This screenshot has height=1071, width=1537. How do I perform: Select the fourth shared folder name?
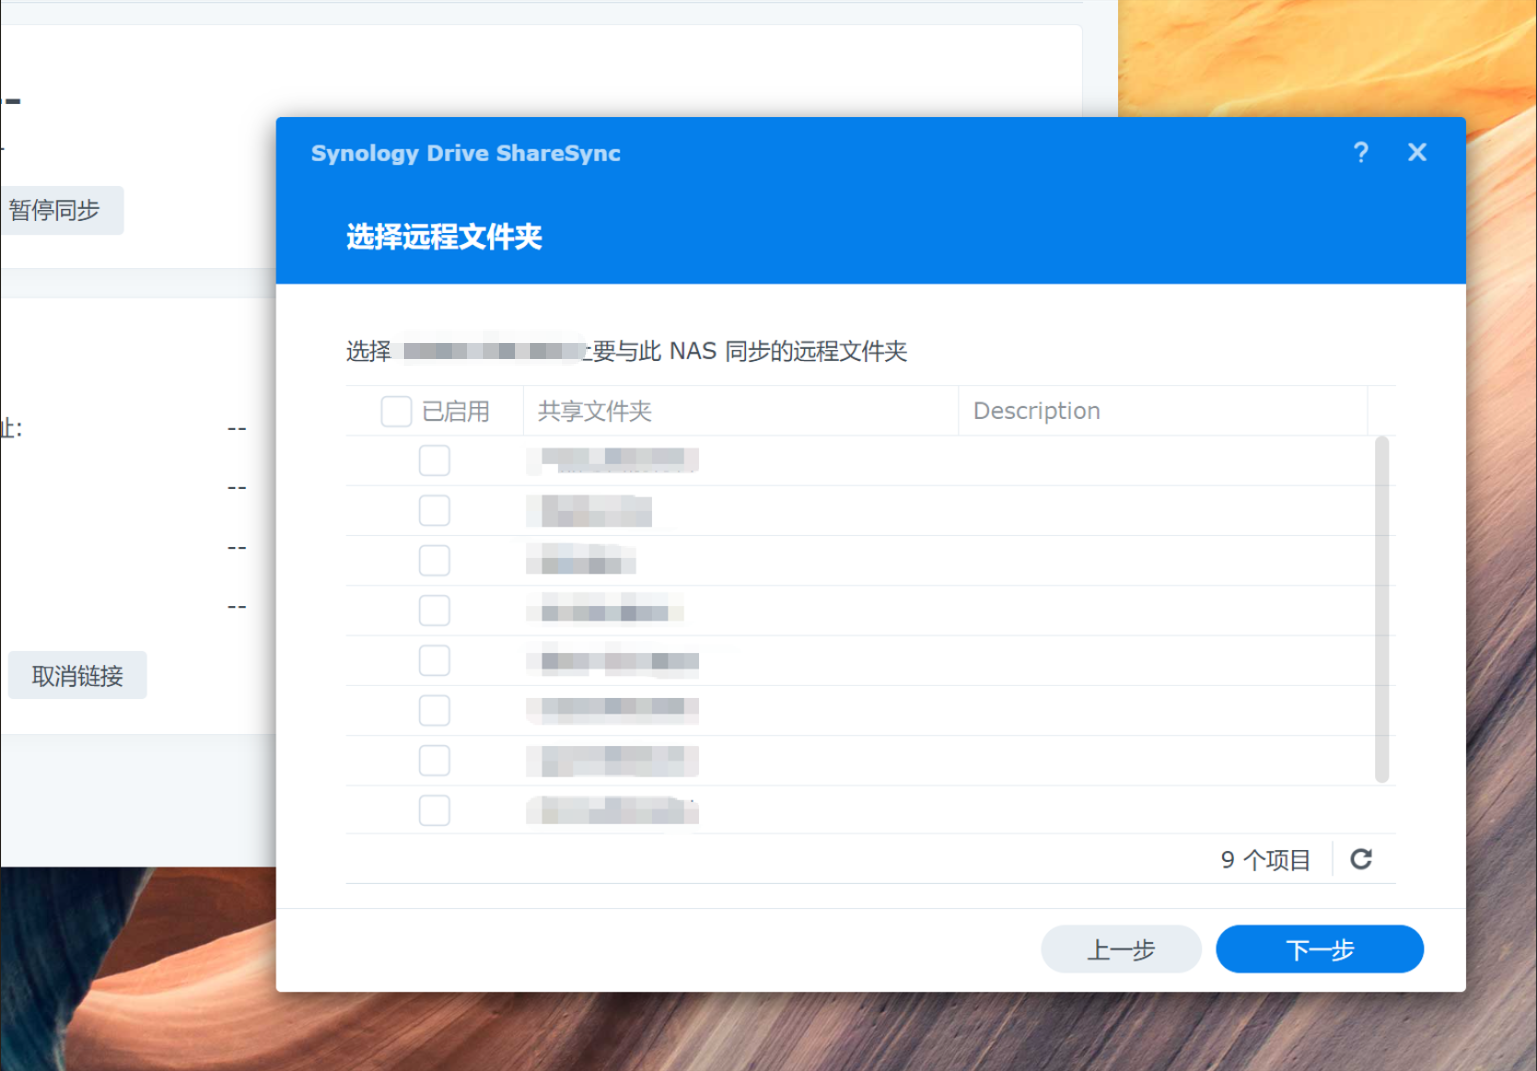coord(603,610)
